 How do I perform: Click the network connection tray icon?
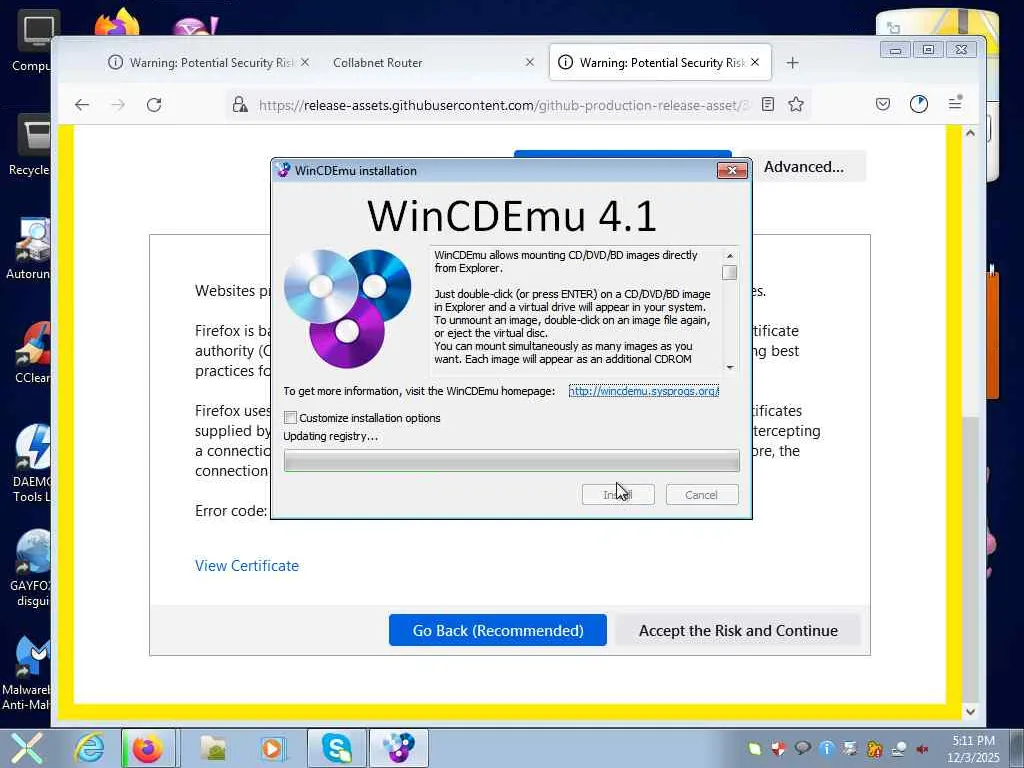pos(899,748)
